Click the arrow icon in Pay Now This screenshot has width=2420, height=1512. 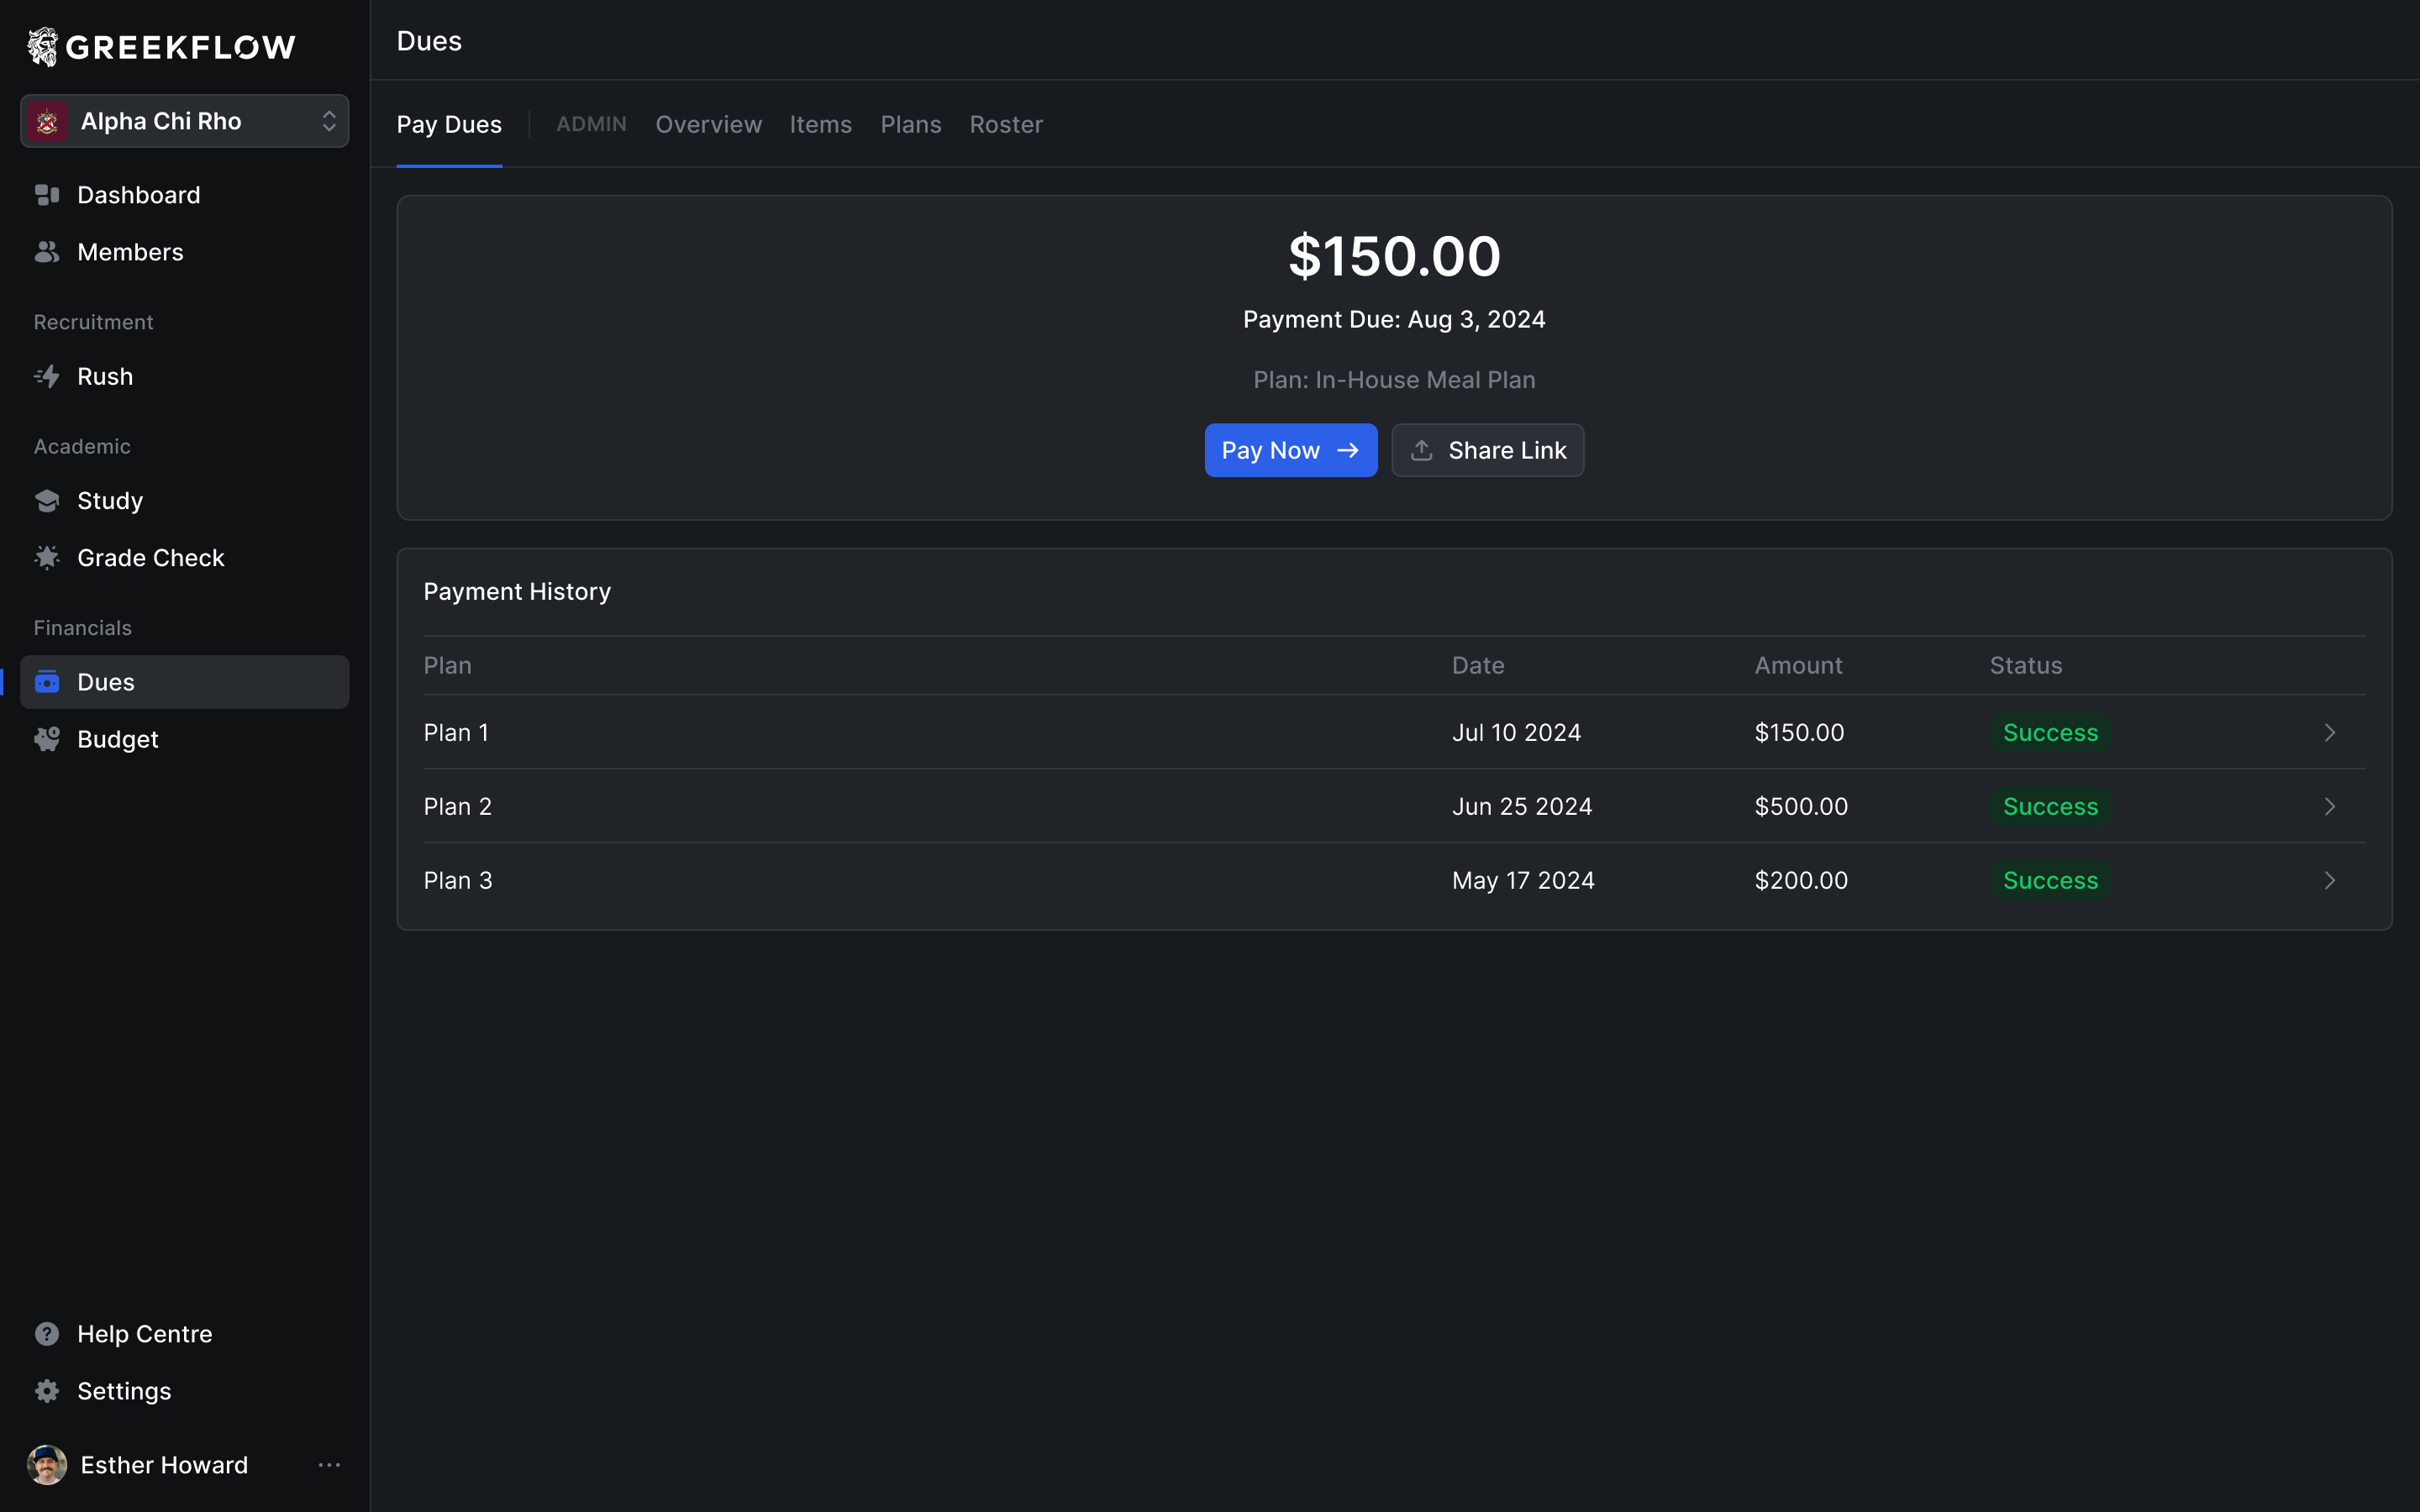coord(1348,450)
